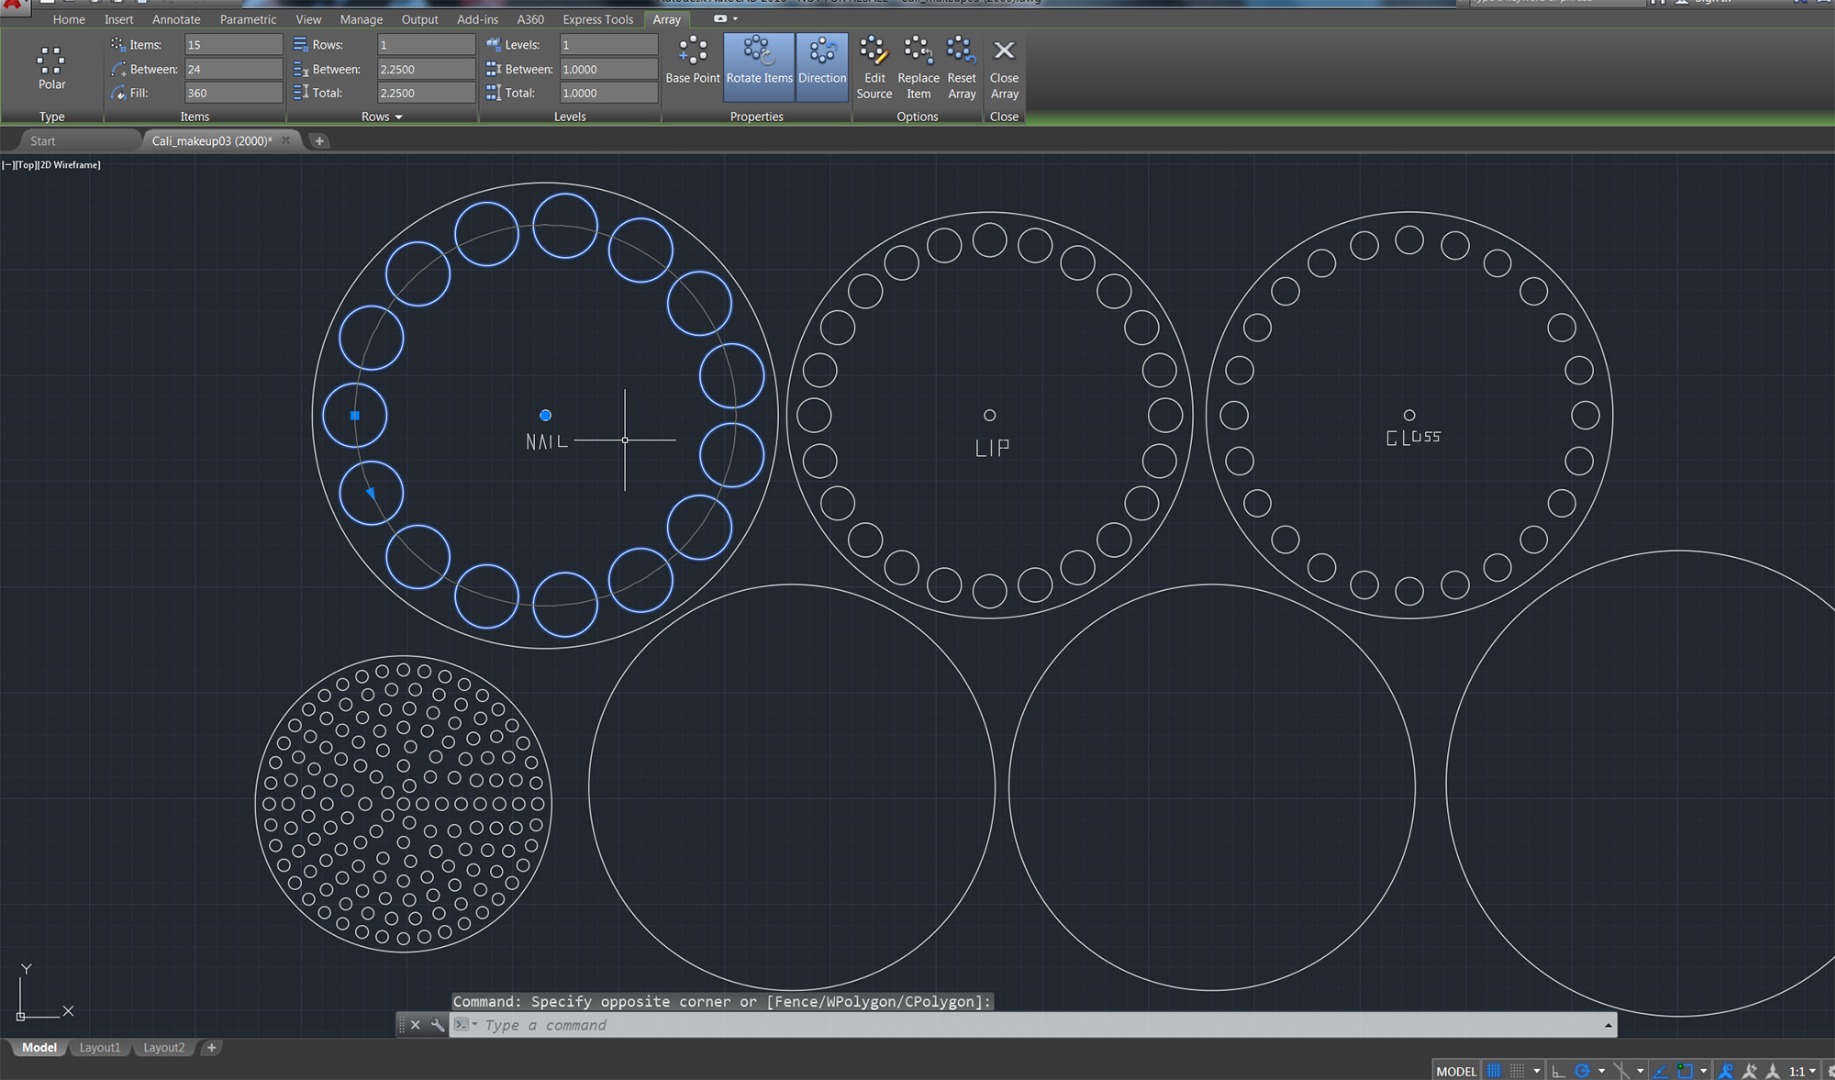Click the Top view control label
This screenshot has width=1835, height=1080.
pos(28,165)
